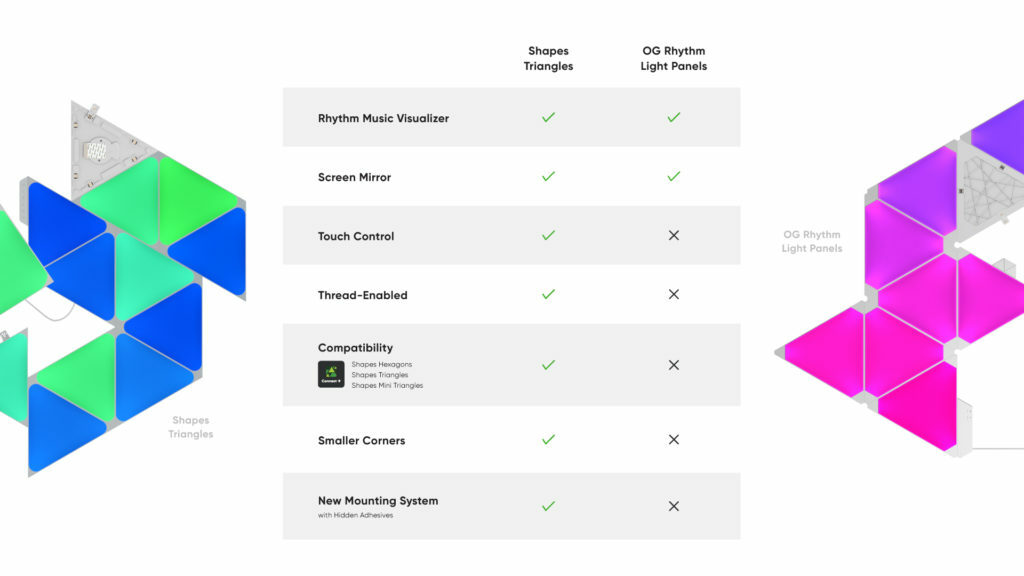This screenshot has width=1024, height=576.
Task: Select the OG Rhythm Light Panels column header
Action: point(673,58)
